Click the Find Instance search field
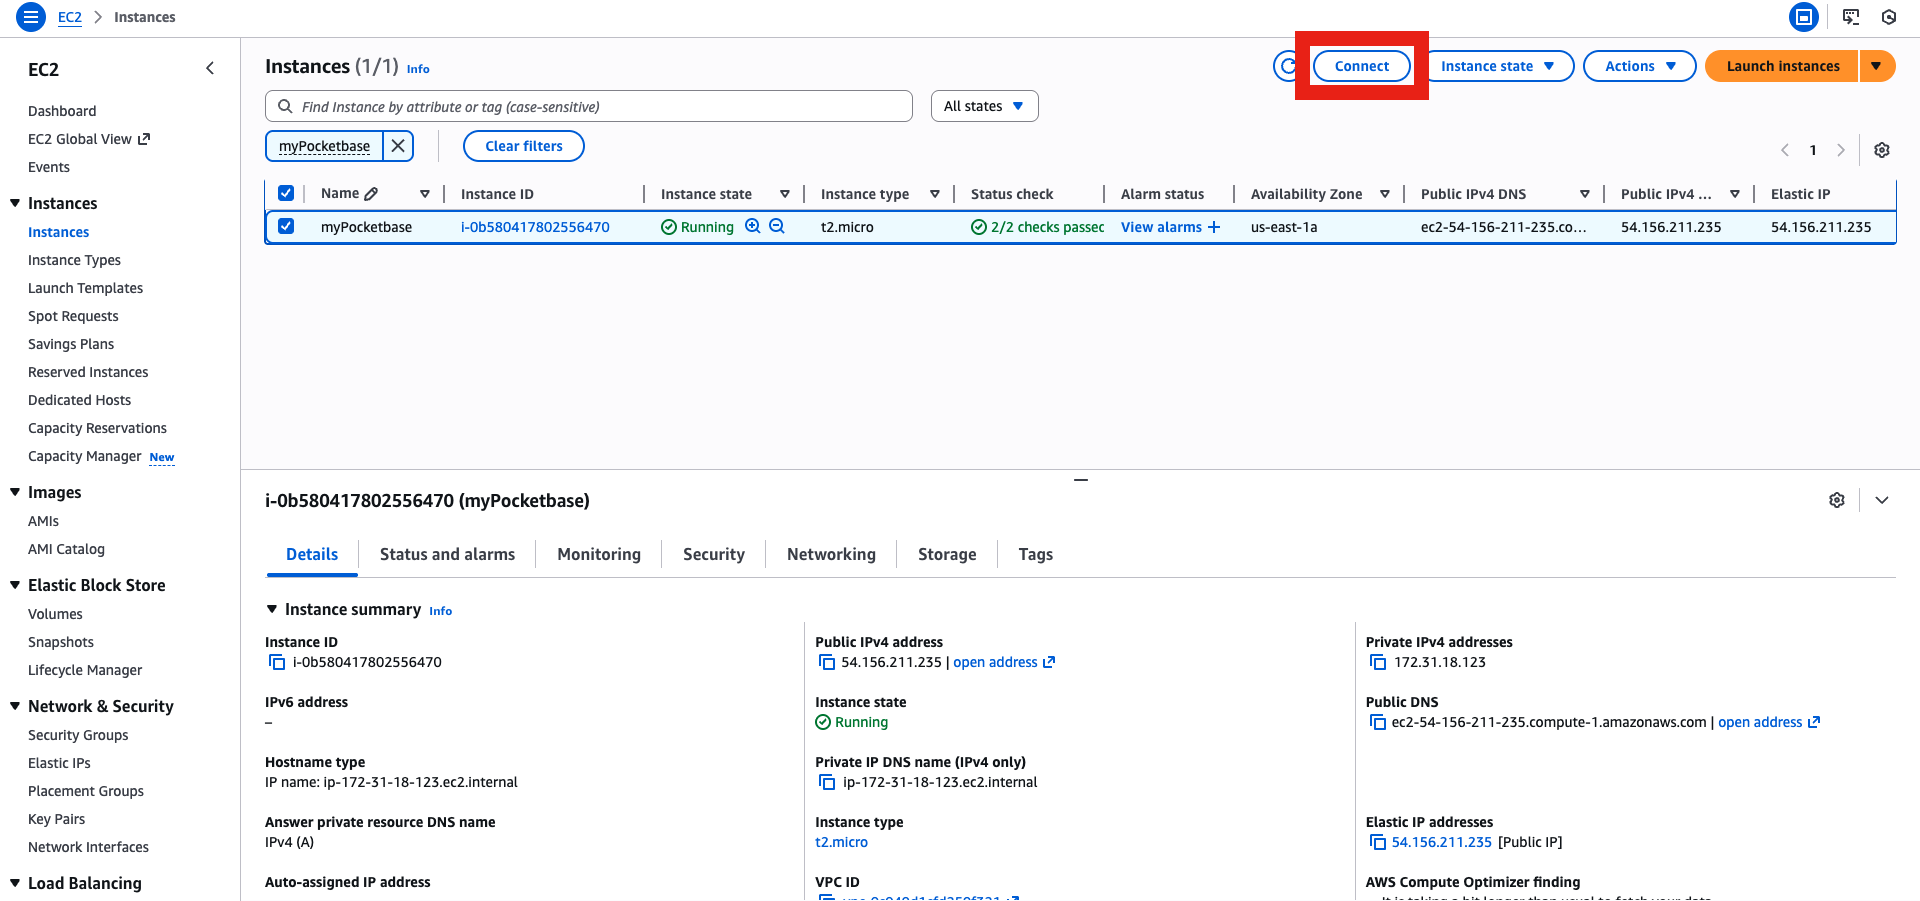This screenshot has height=901, width=1920. (588, 106)
